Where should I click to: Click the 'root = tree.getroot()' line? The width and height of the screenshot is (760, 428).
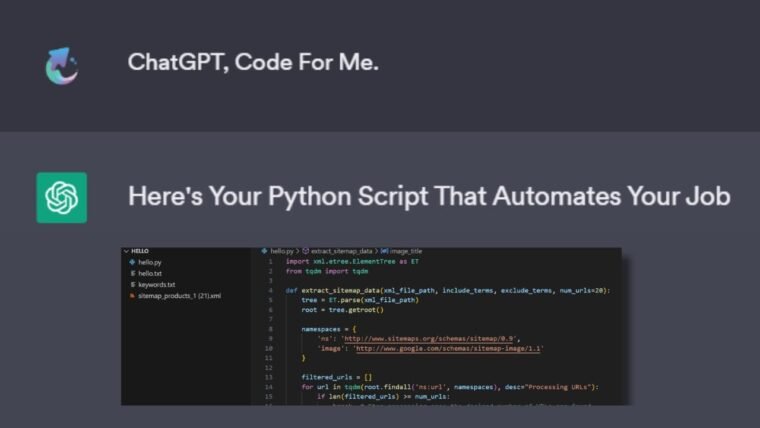342,310
